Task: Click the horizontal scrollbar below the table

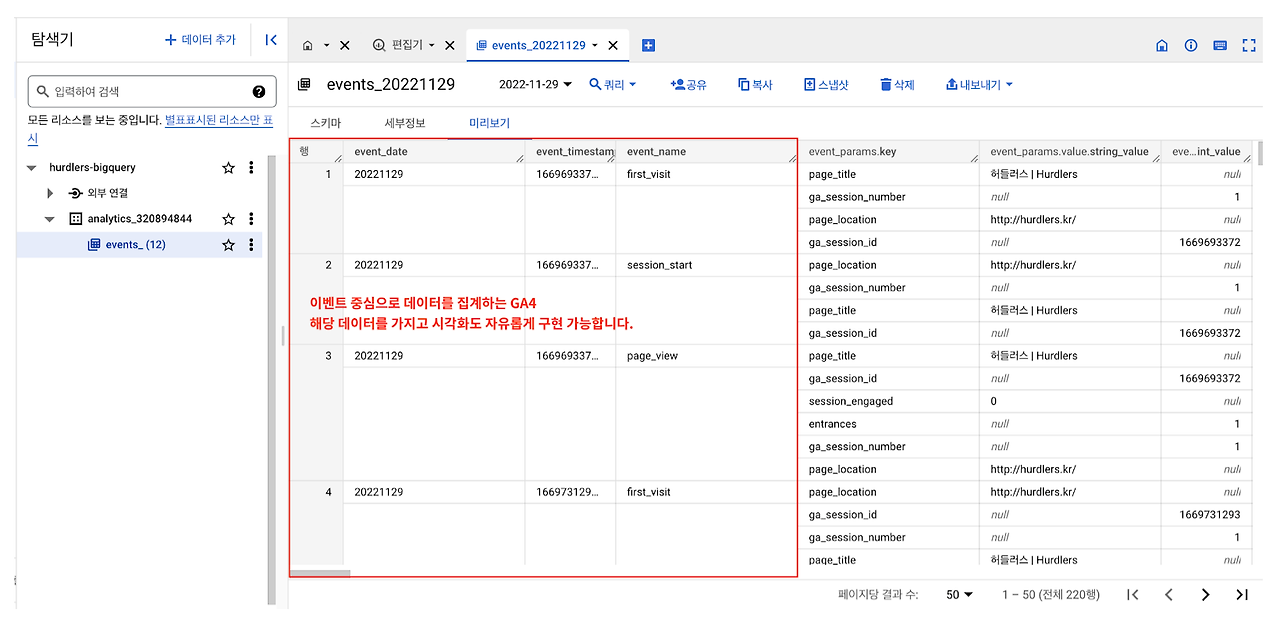Action: click(321, 573)
